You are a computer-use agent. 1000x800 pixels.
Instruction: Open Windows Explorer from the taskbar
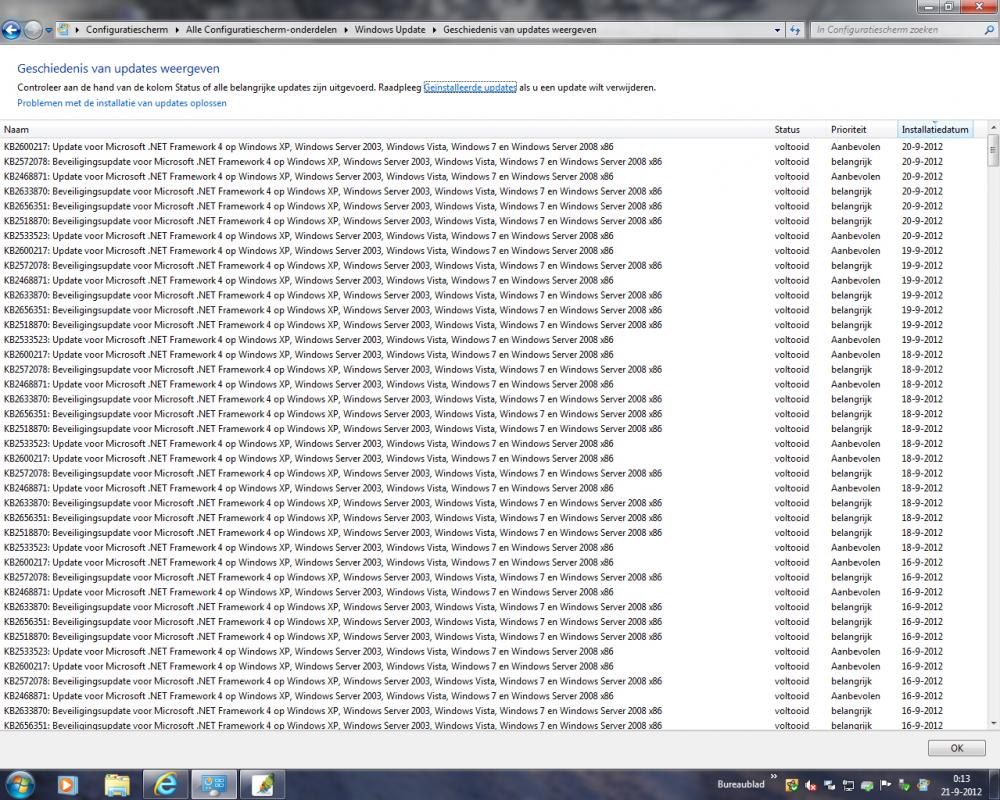pyautogui.click(x=117, y=785)
